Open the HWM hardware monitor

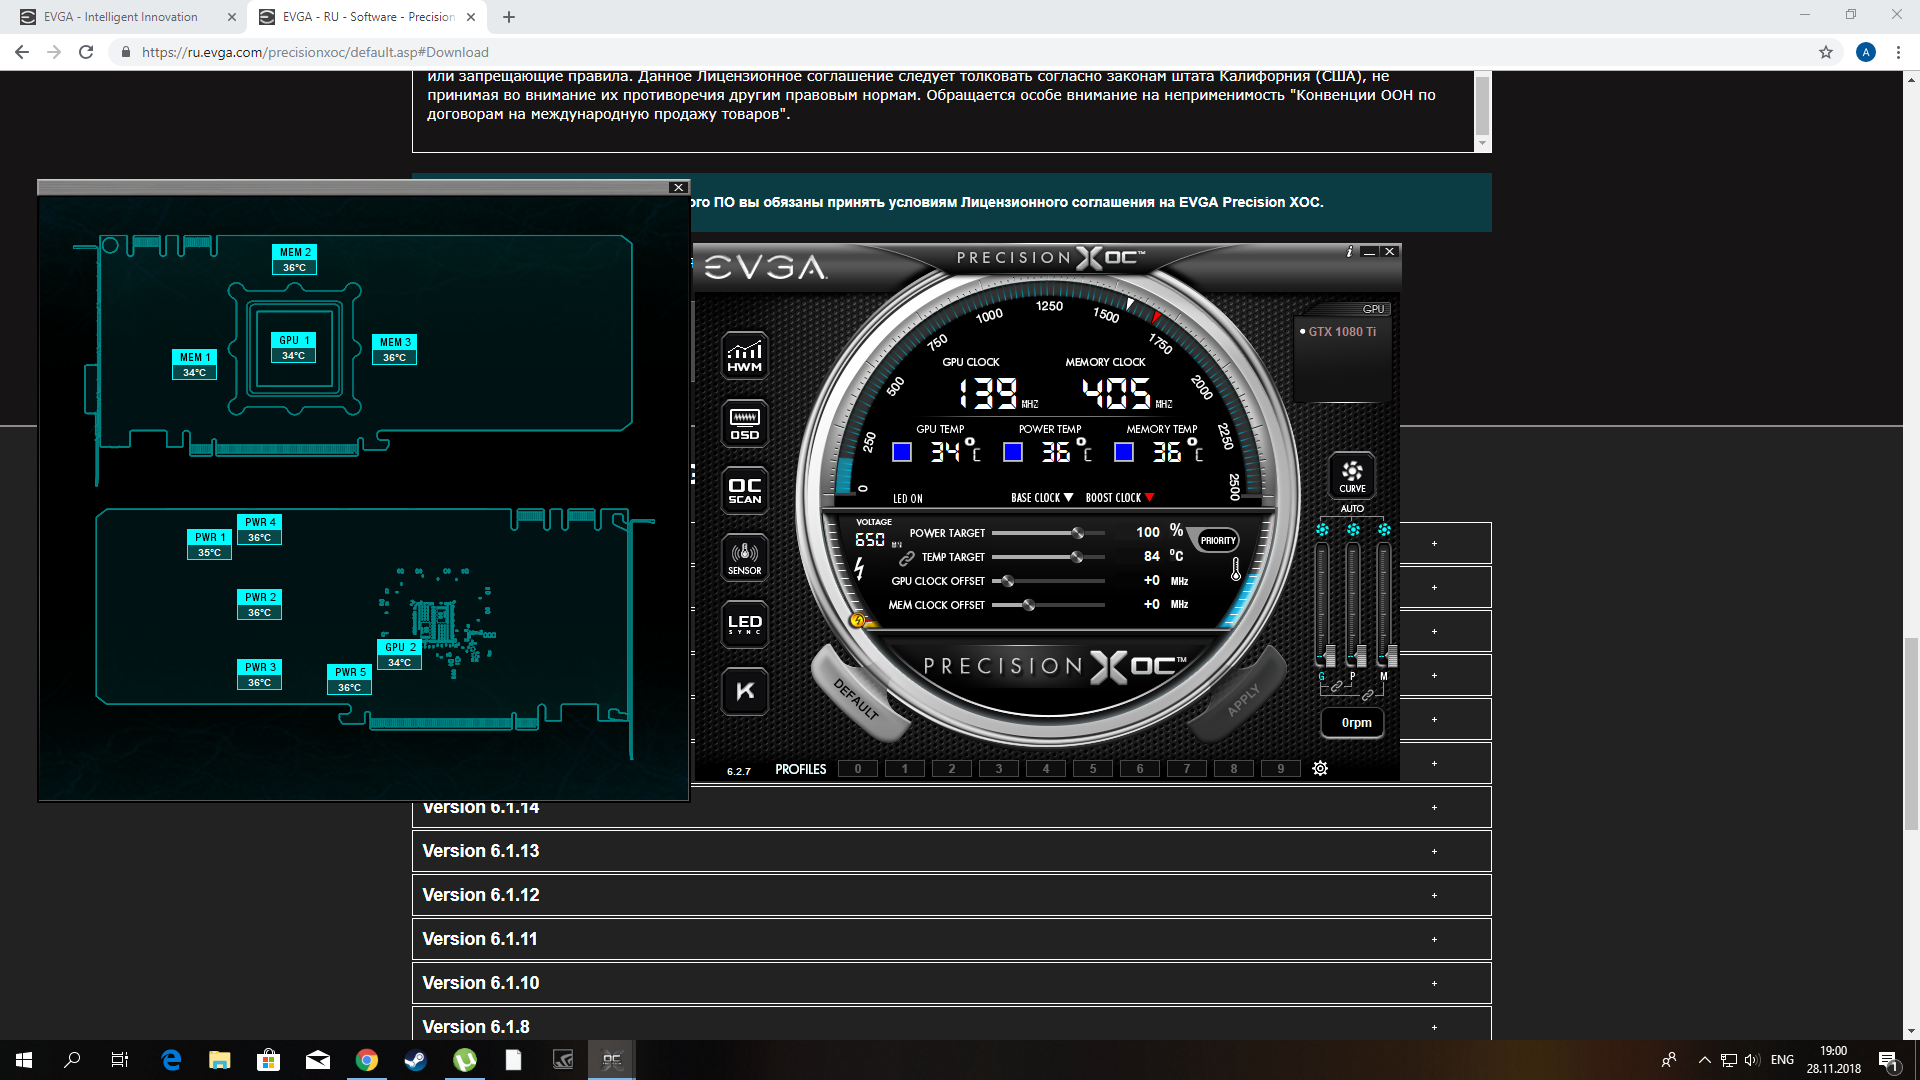click(x=744, y=356)
